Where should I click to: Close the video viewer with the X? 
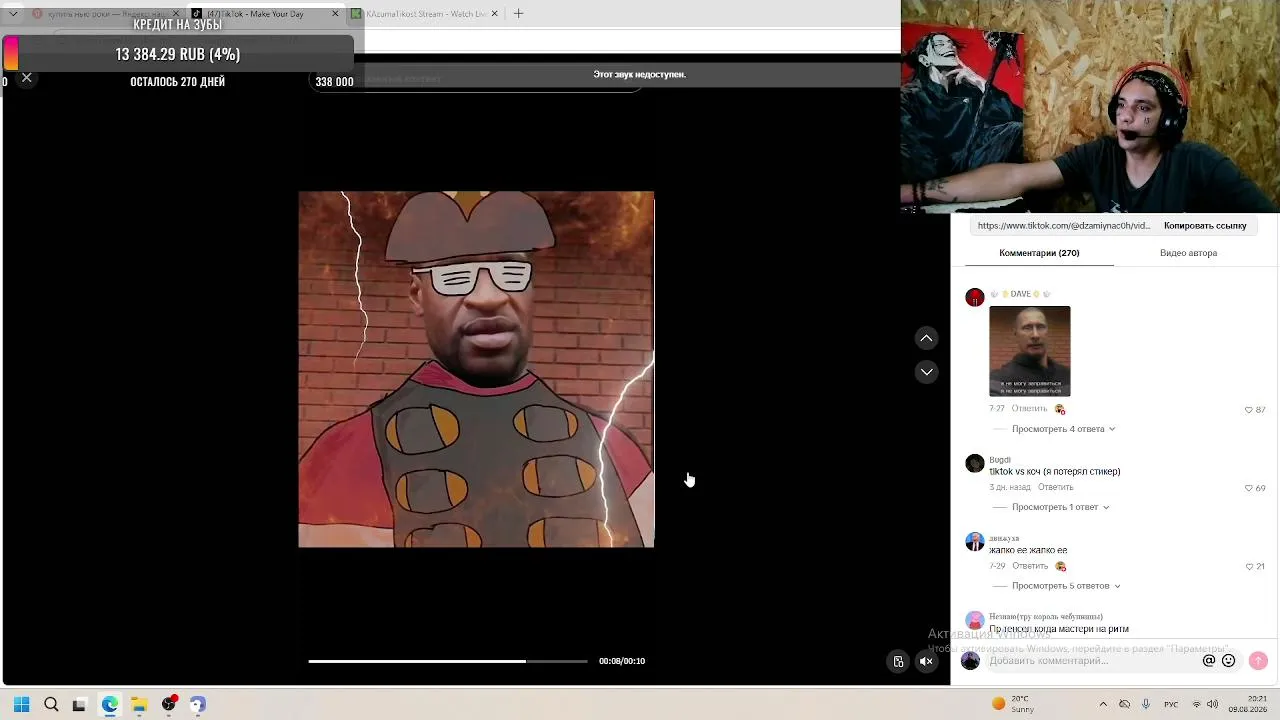[27, 77]
